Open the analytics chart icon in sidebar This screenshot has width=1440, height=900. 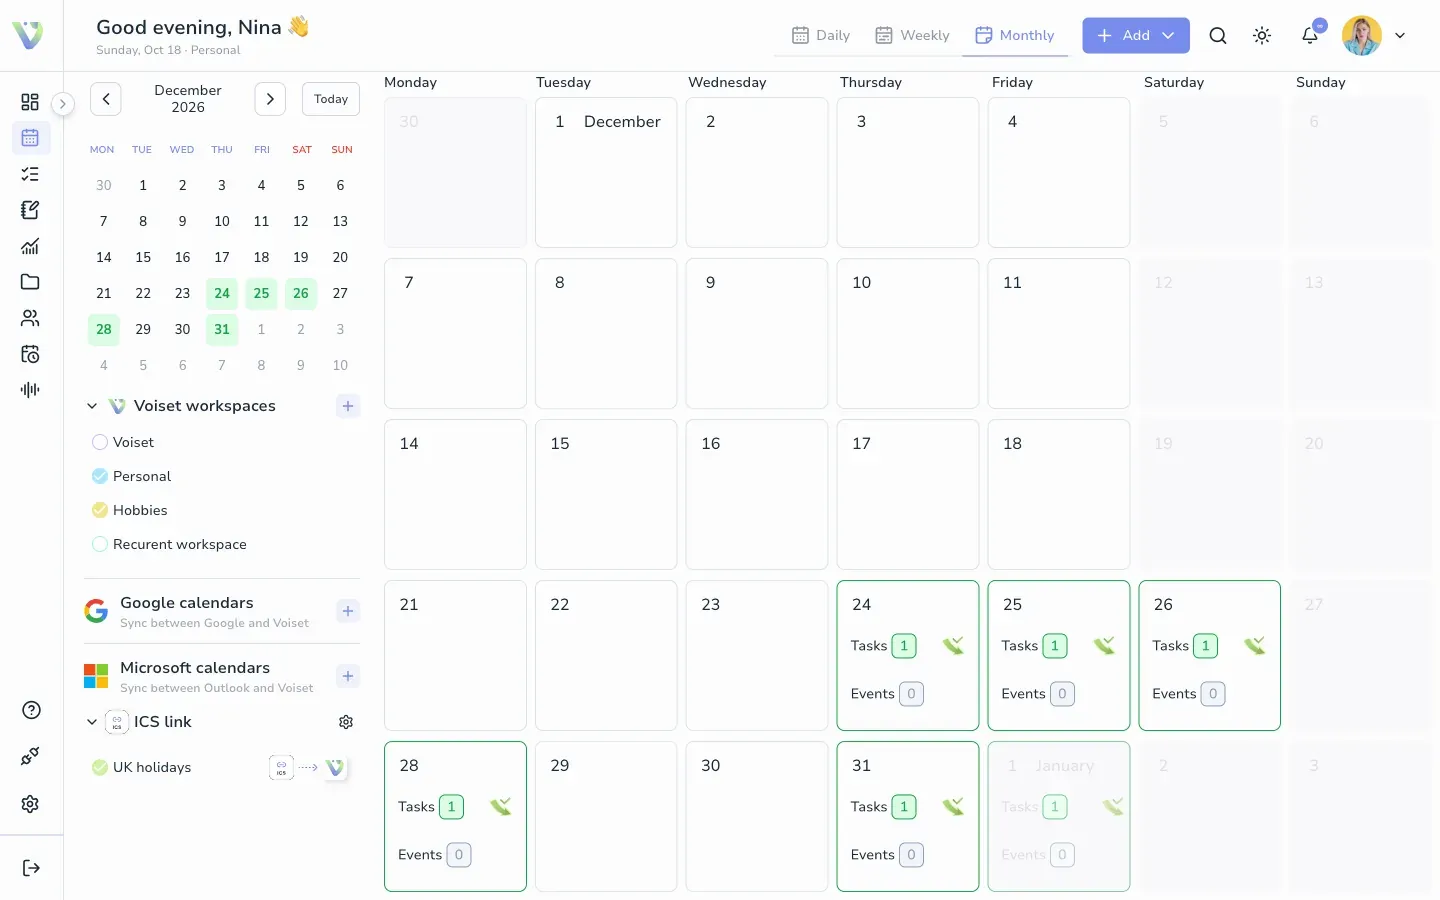click(x=30, y=246)
